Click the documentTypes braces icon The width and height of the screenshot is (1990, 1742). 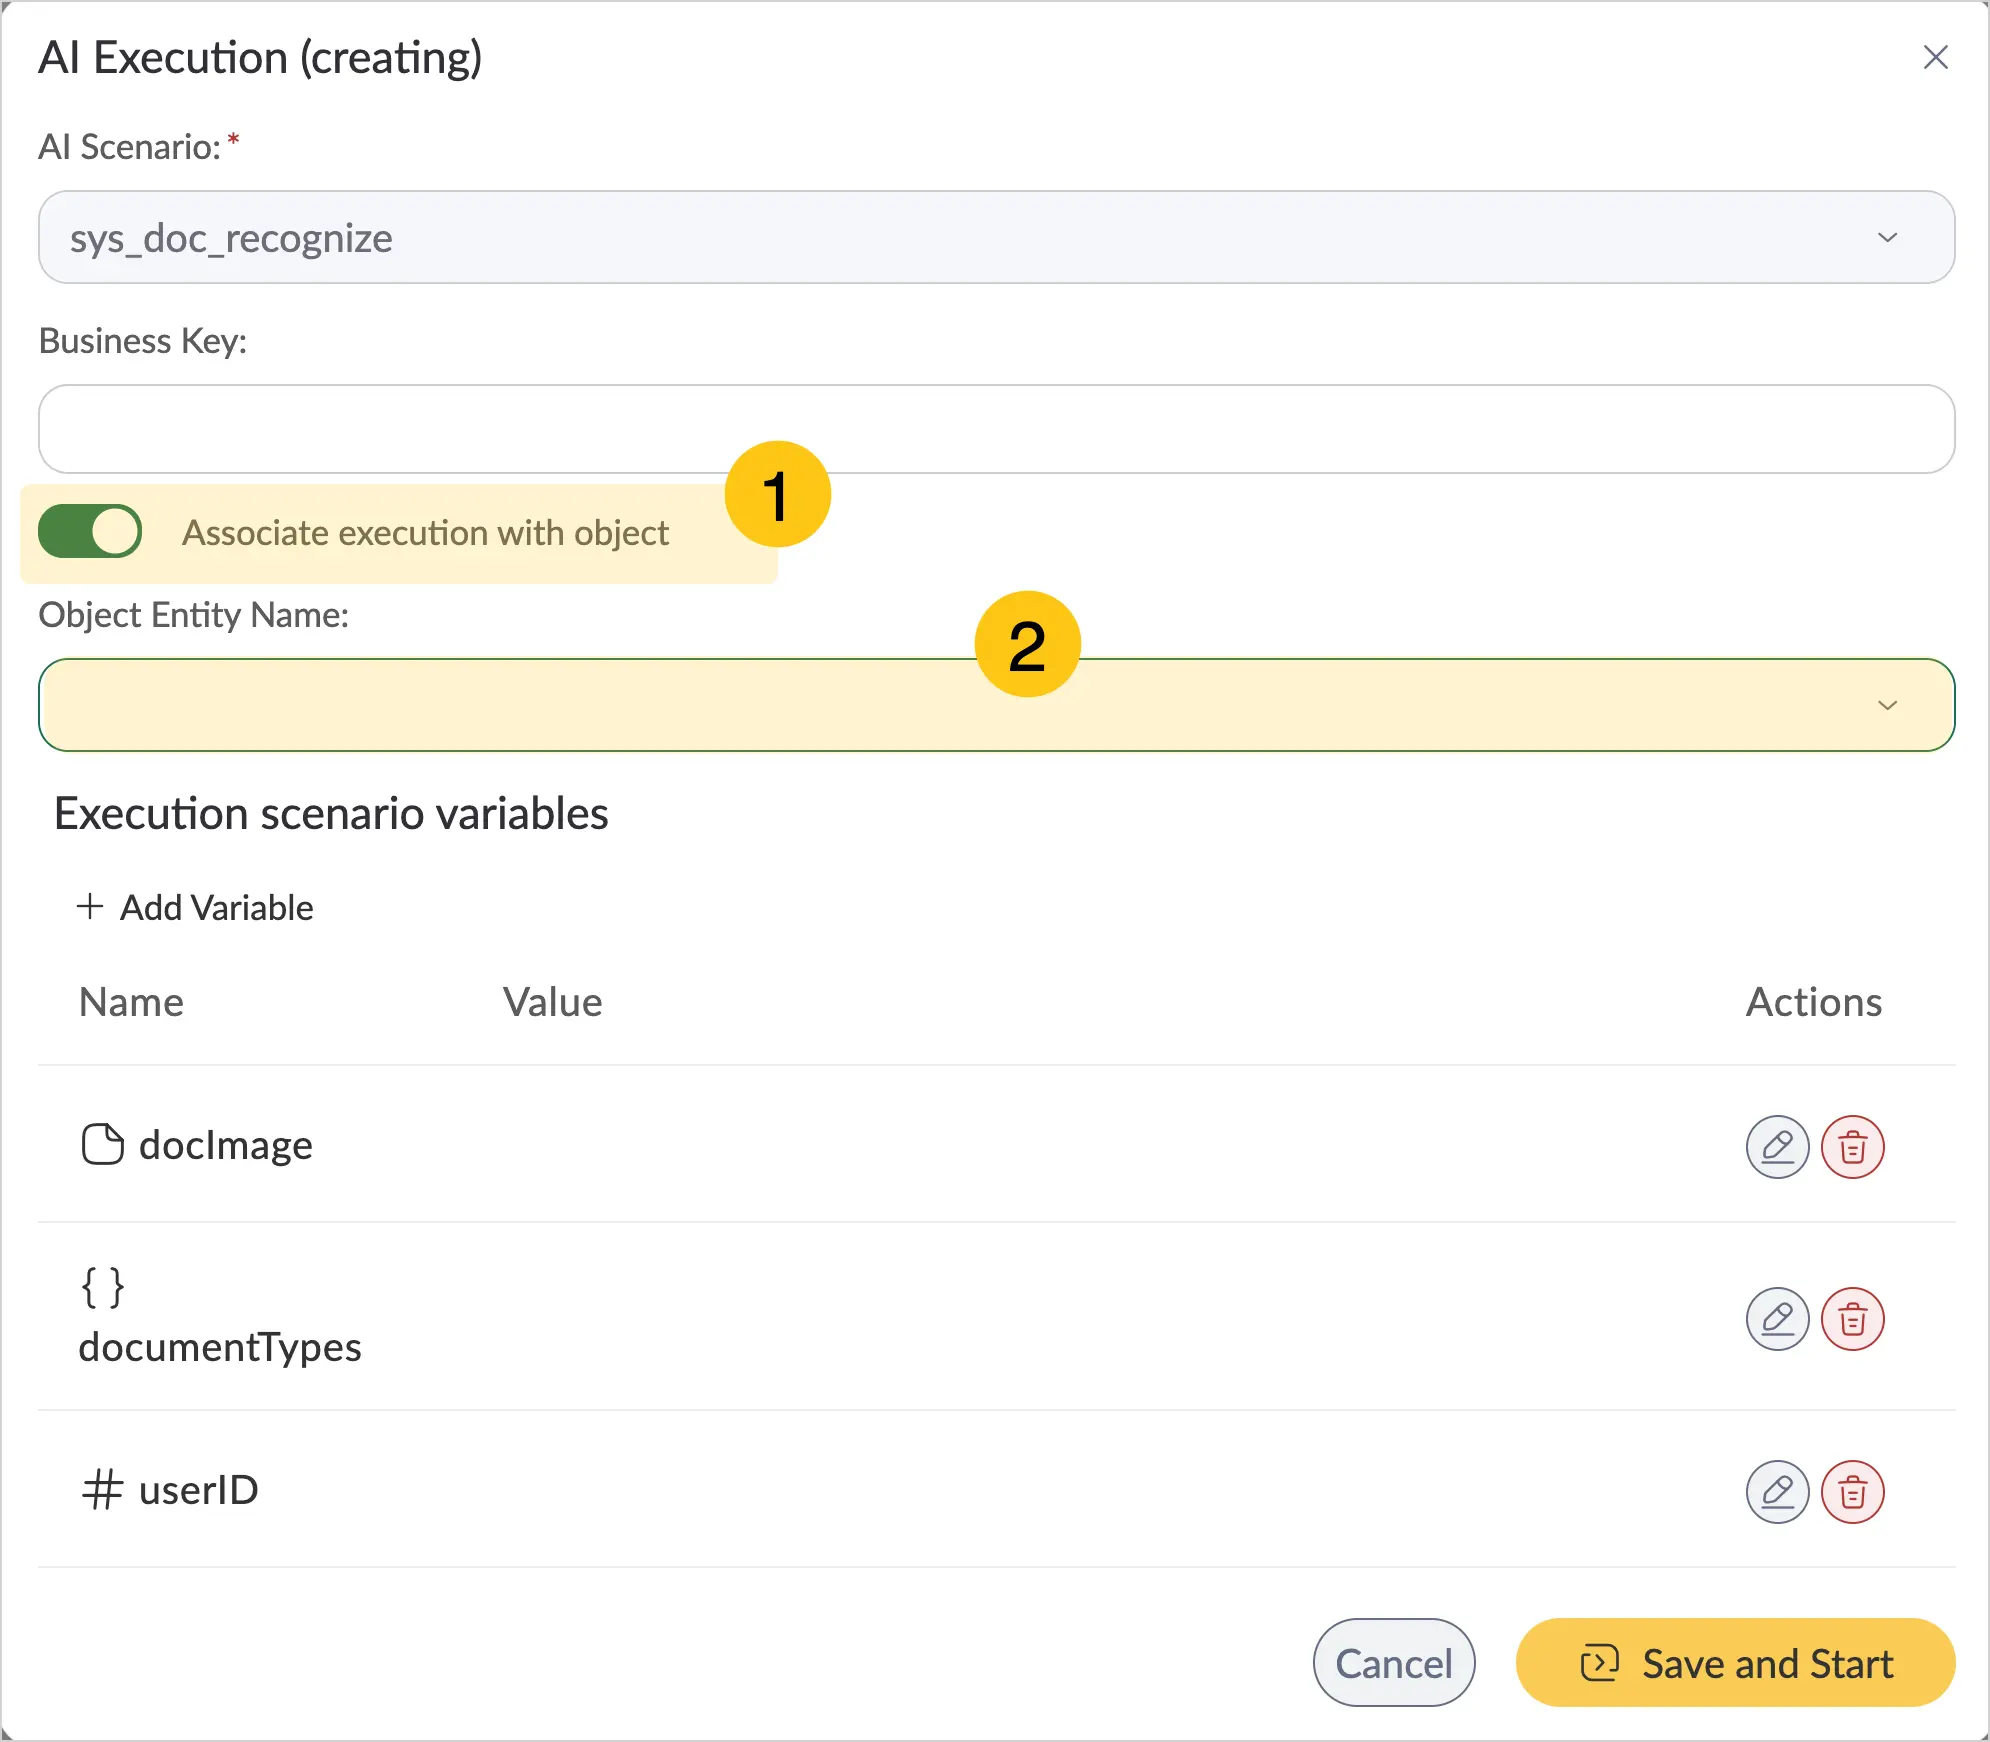click(x=102, y=1288)
